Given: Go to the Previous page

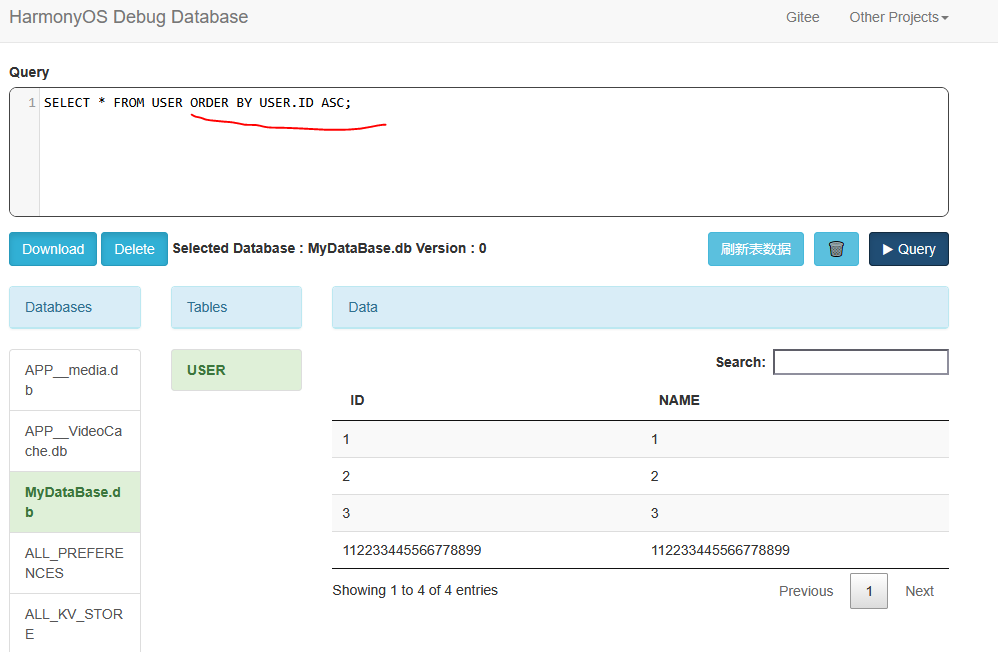Looking at the screenshot, I should (x=805, y=591).
